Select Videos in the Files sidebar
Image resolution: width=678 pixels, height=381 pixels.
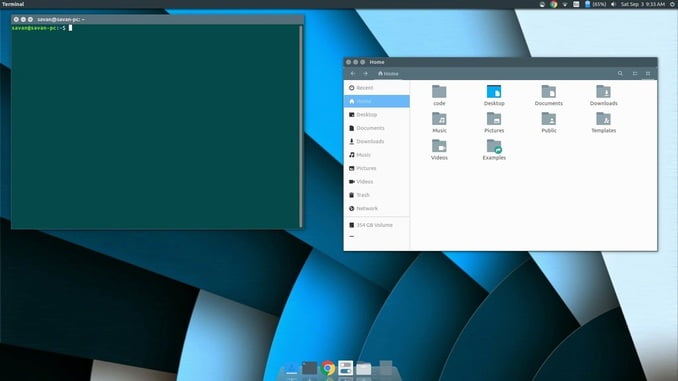[377, 182]
